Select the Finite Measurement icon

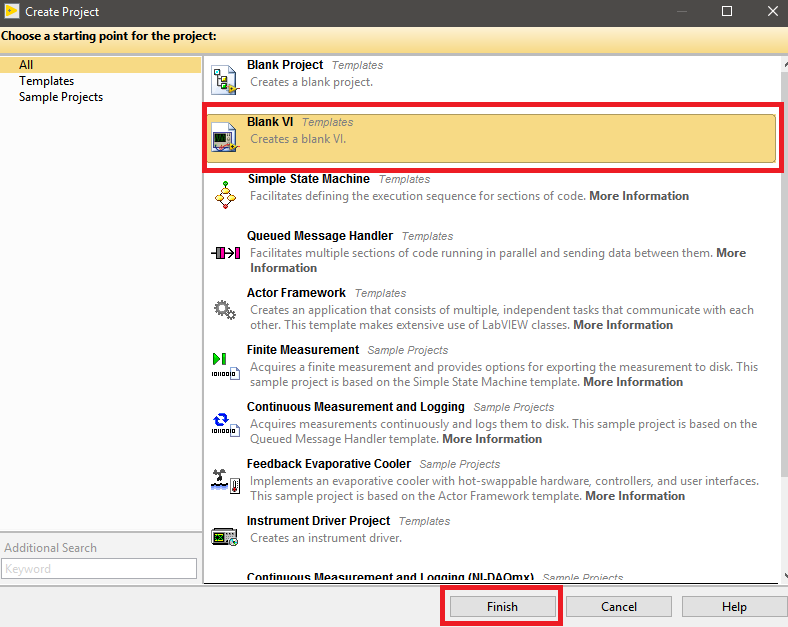(x=225, y=366)
